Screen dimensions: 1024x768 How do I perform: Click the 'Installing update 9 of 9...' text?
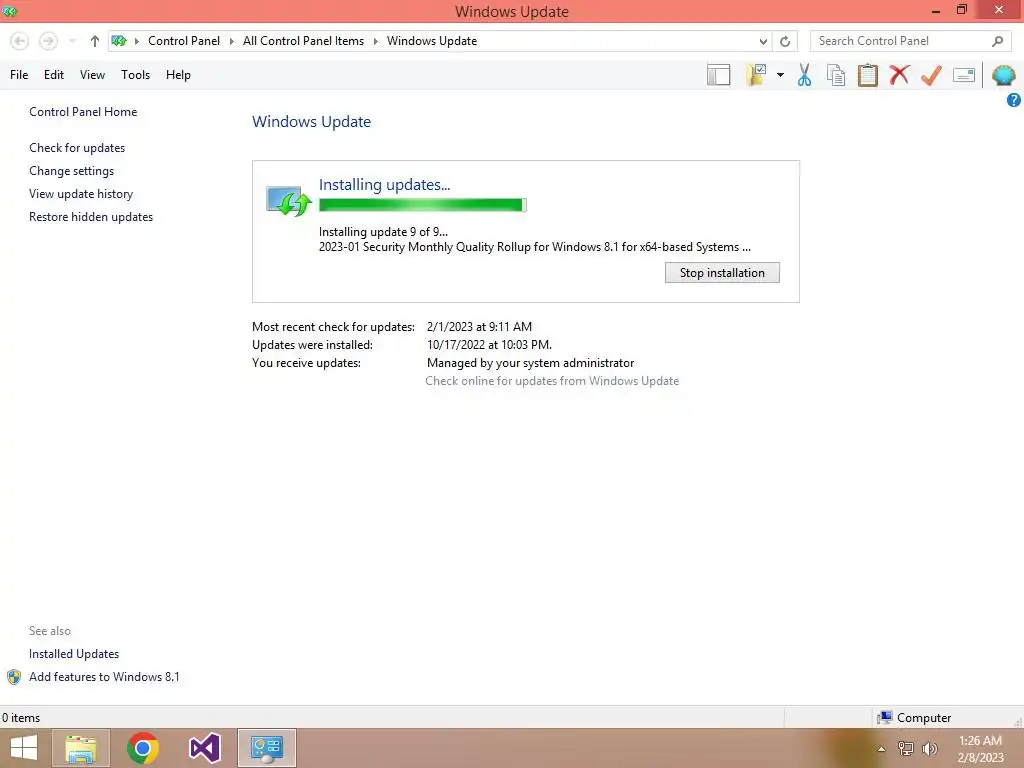(383, 232)
